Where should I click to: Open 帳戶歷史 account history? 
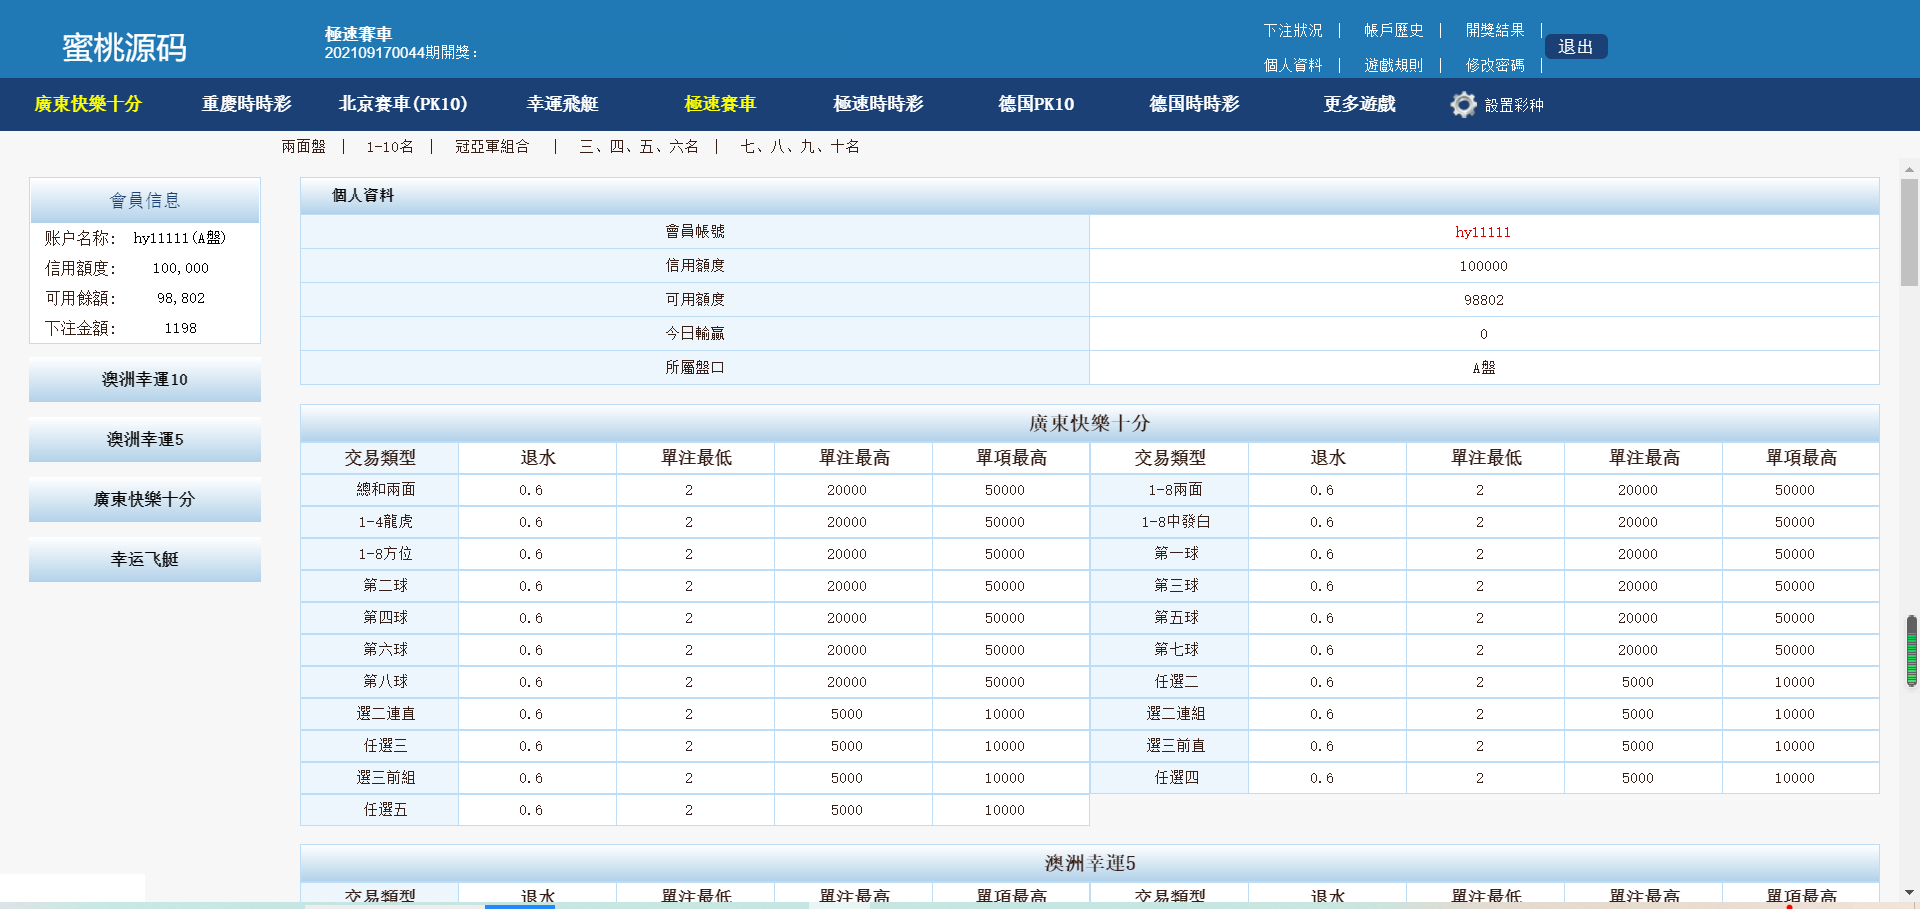pos(1393,31)
